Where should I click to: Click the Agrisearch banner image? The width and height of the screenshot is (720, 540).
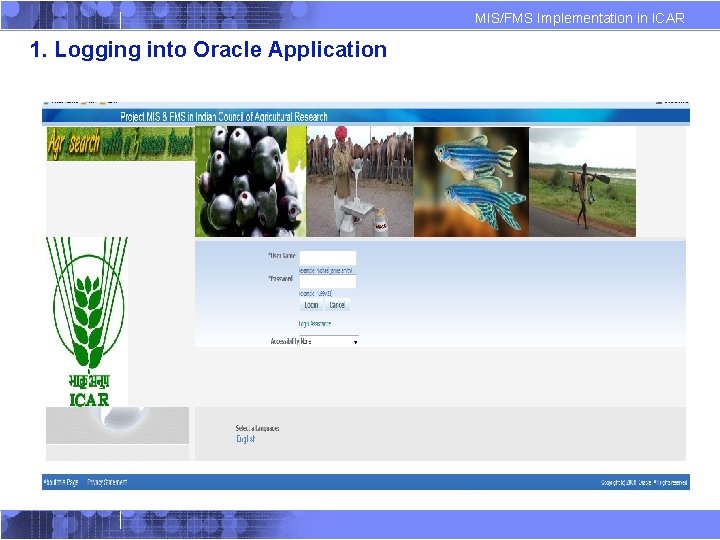(x=120, y=144)
